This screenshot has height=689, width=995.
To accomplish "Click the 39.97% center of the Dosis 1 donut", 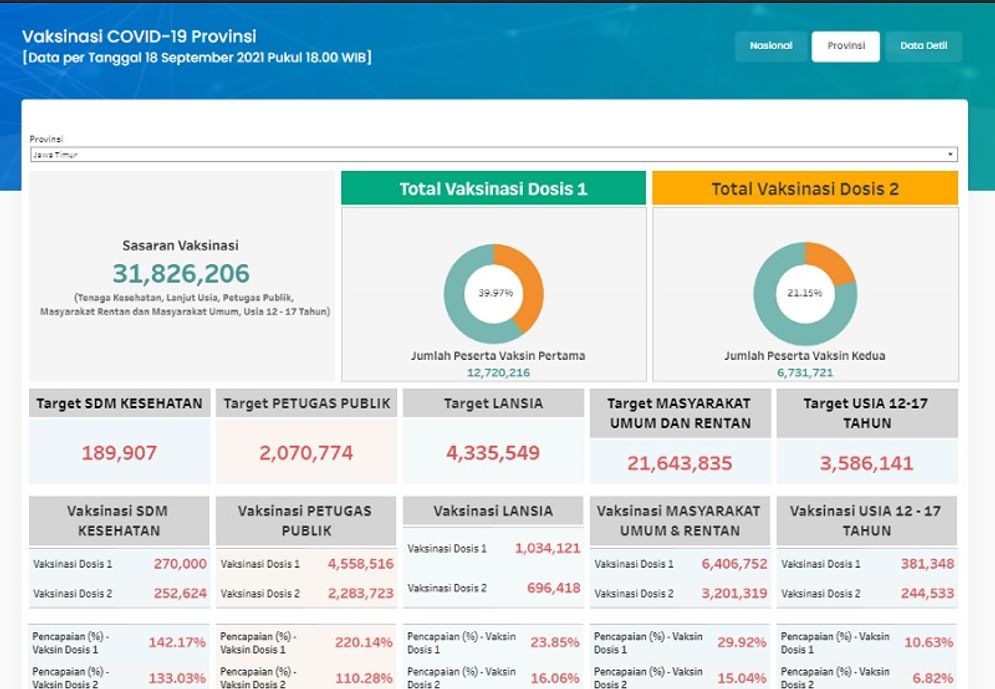I will [494, 293].
